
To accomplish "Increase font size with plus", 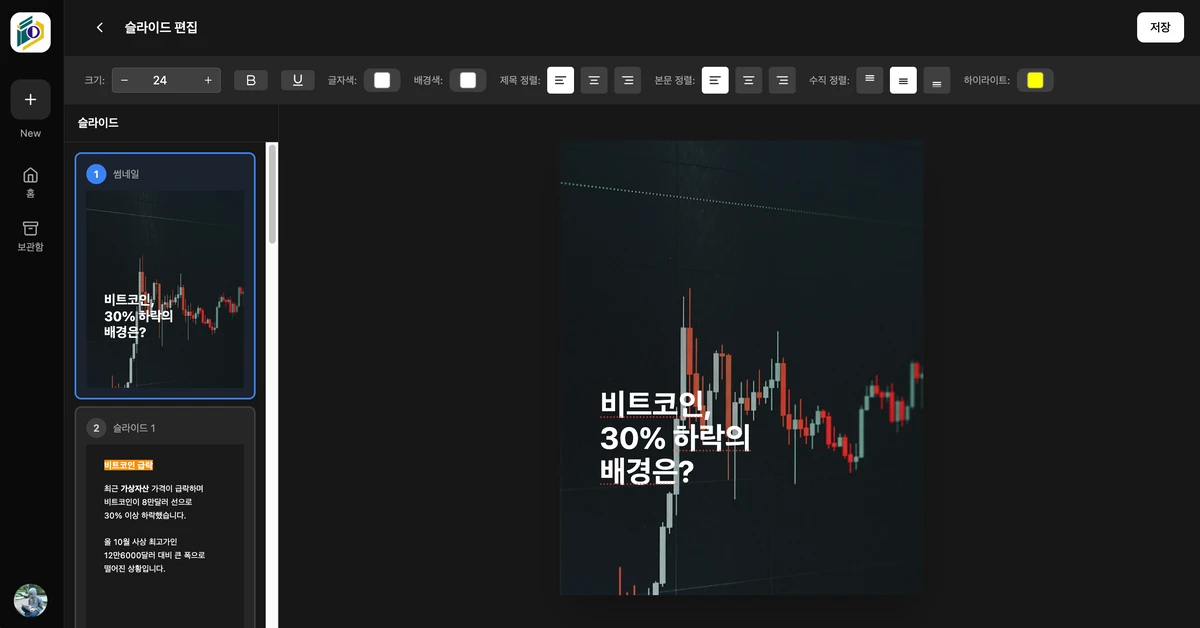I will pos(208,80).
